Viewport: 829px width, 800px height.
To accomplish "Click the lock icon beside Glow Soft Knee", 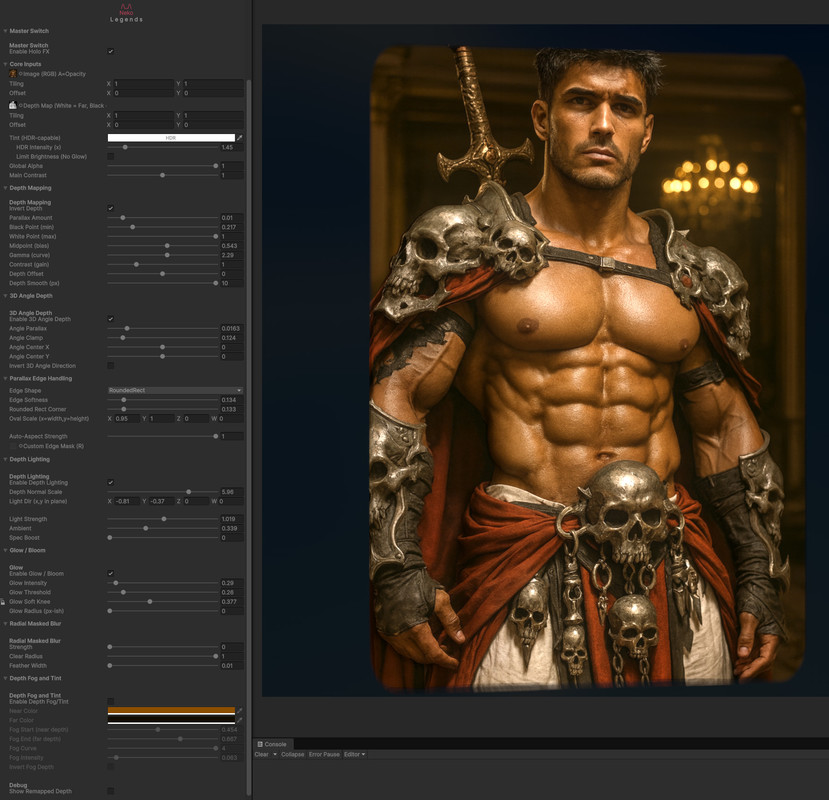I will click(x=3, y=602).
